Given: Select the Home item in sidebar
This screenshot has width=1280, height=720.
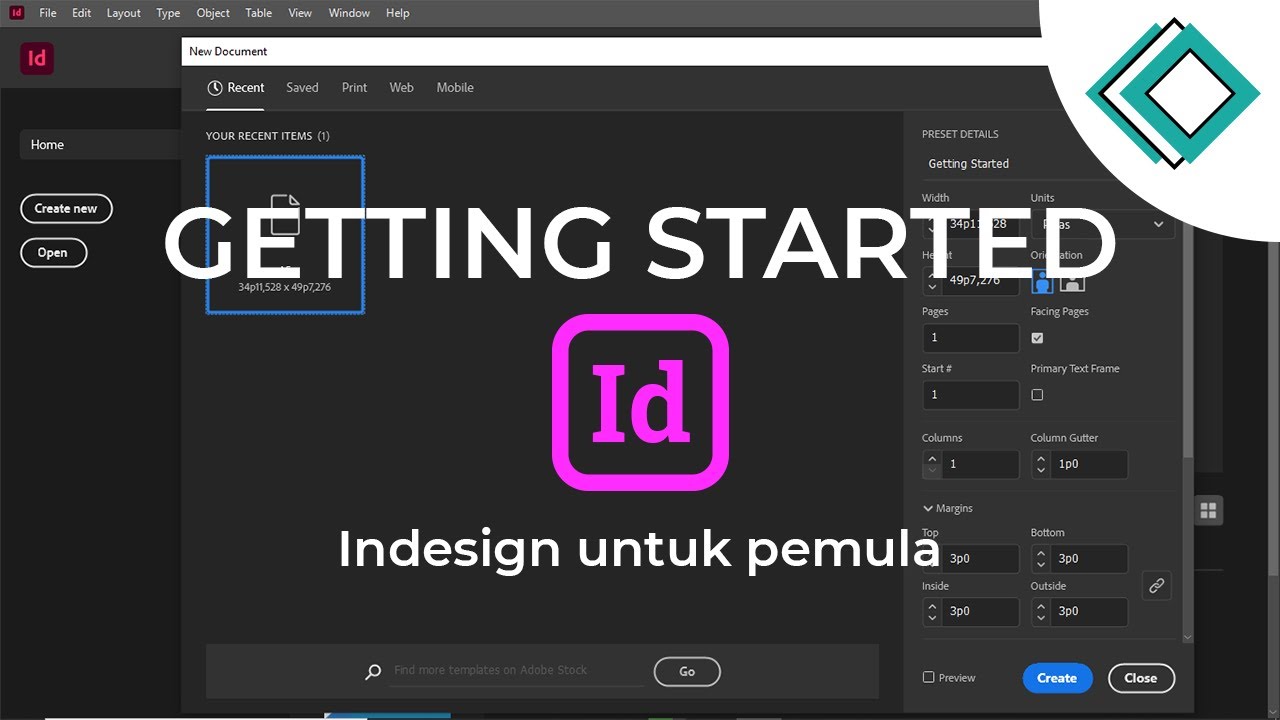Looking at the screenshot, I should [100, 145].
